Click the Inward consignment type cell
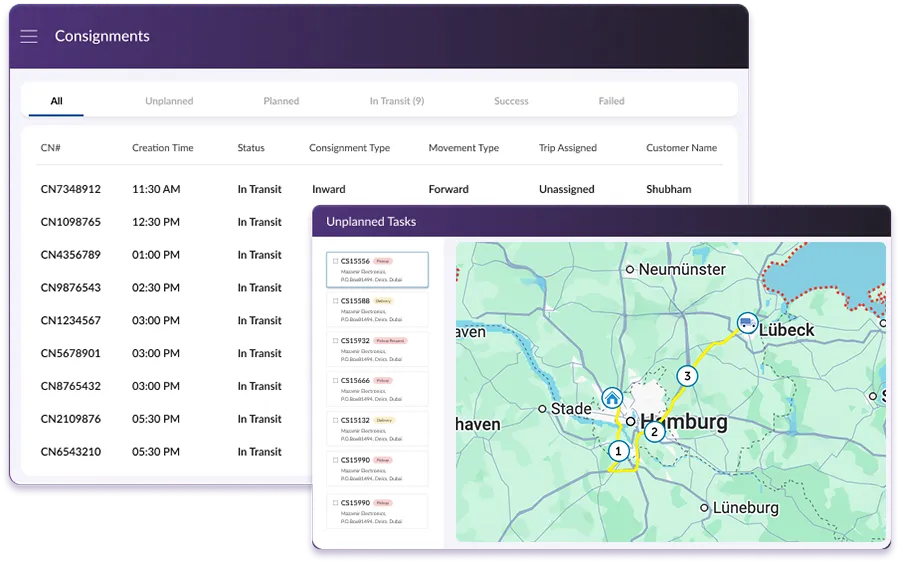 [x=329, y=189]
